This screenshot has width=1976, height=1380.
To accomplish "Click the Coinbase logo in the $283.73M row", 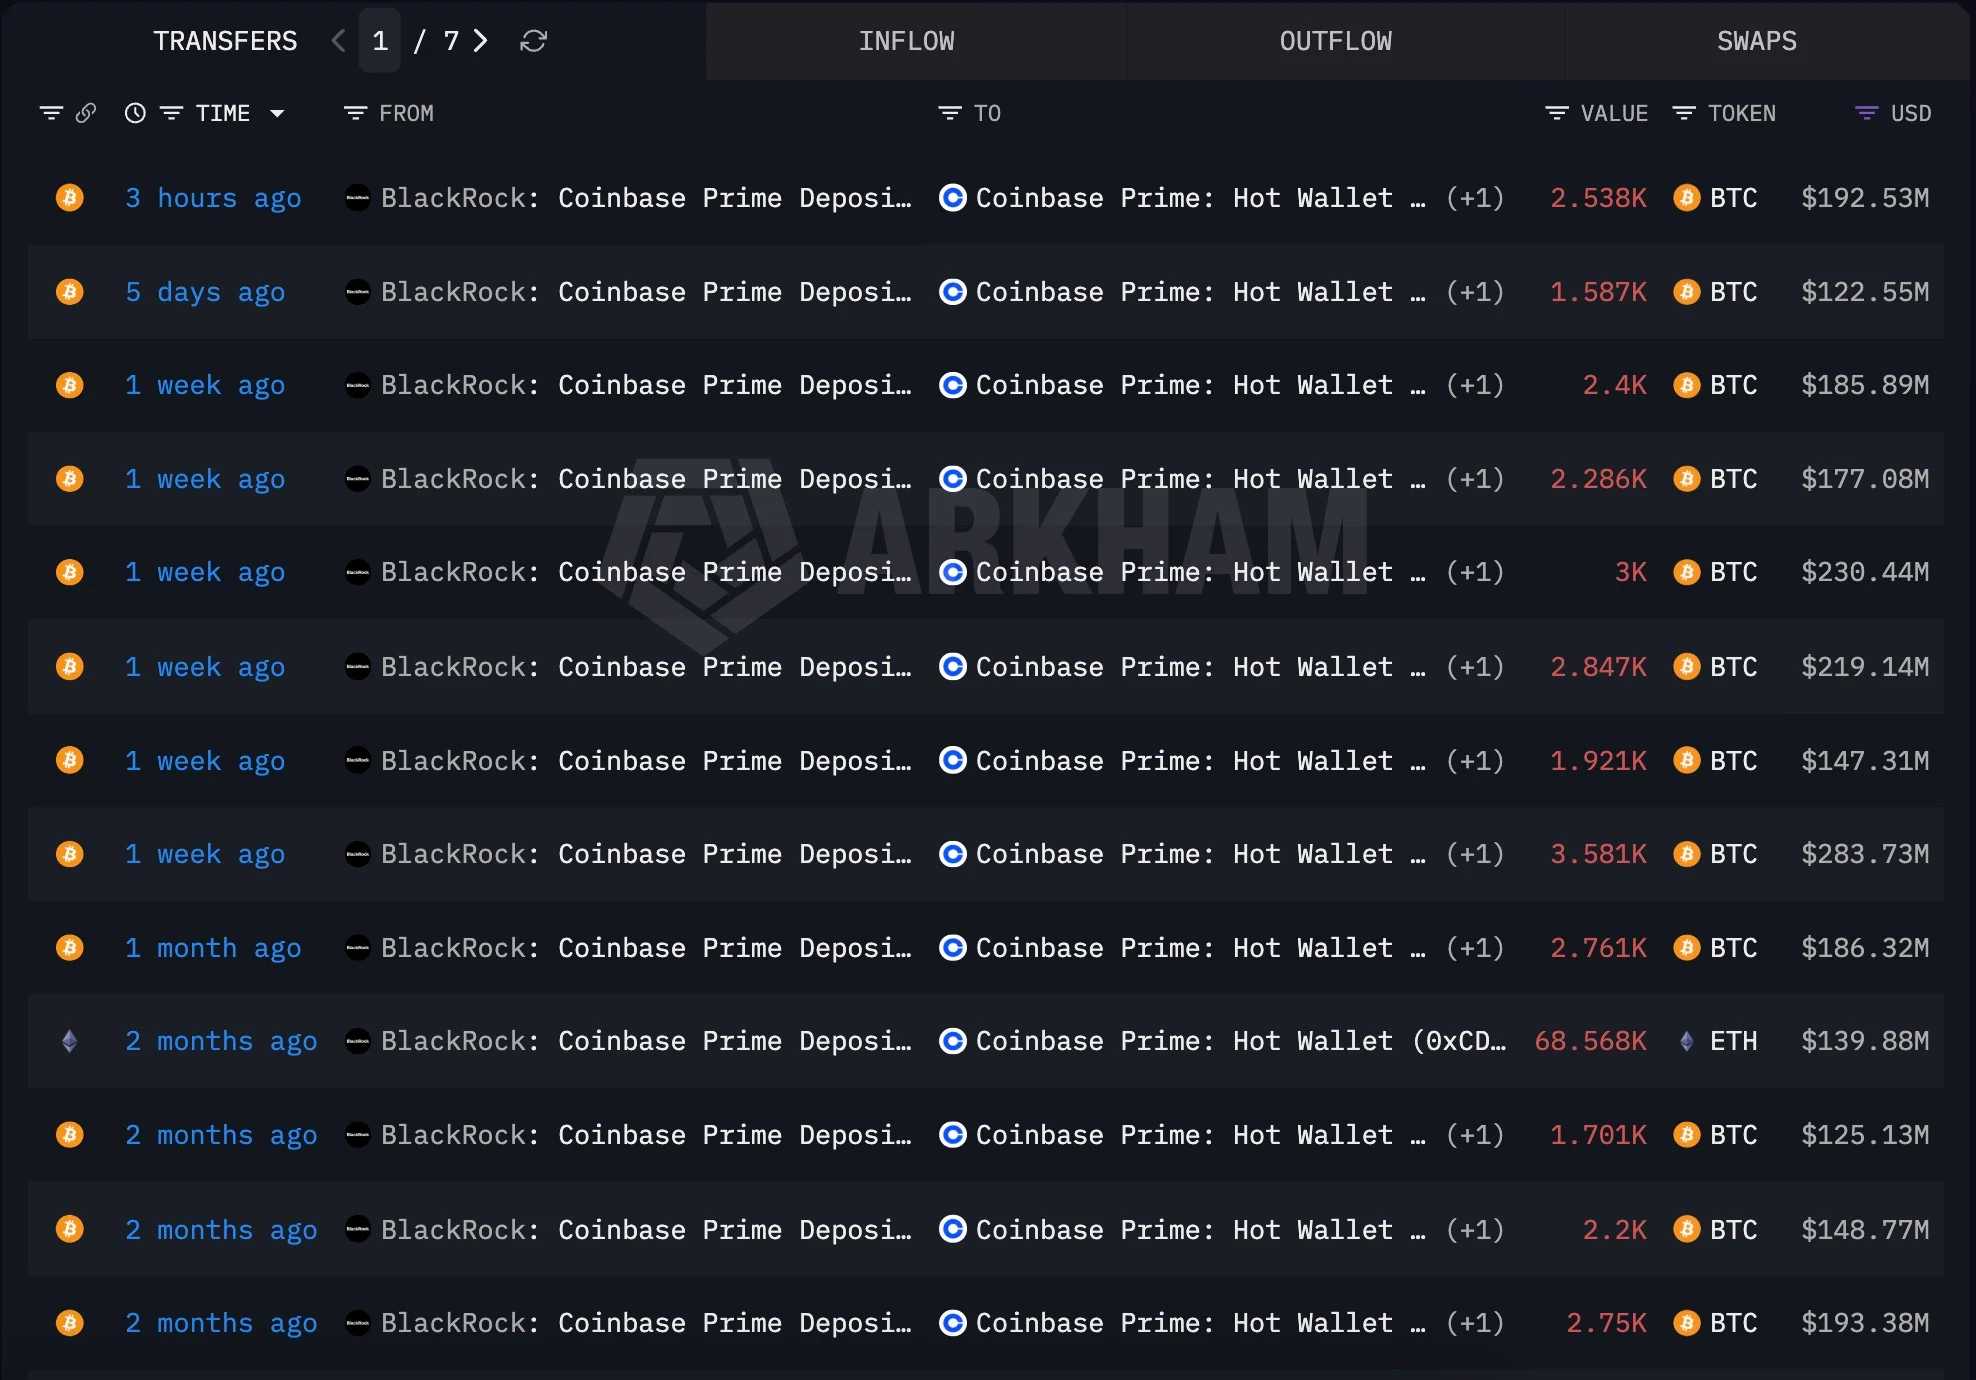I will 953,854.
